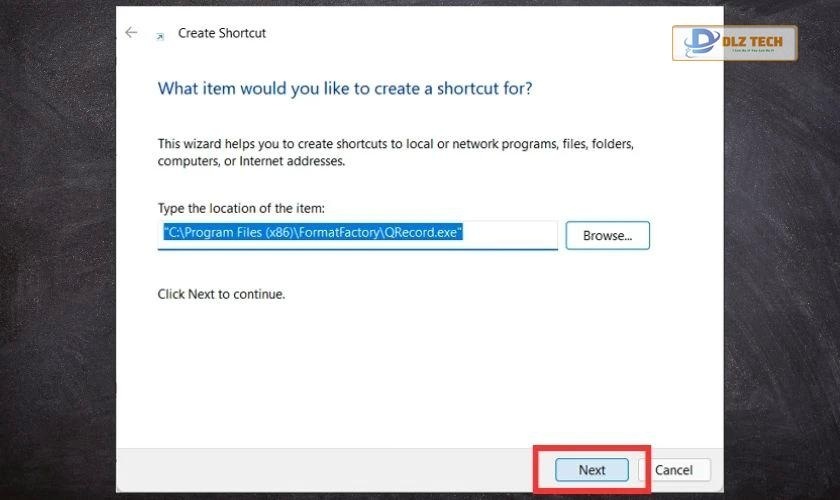This screenshot has width=840, height=500.
Task: Click the wizard description paragraph
Action: 395,152
